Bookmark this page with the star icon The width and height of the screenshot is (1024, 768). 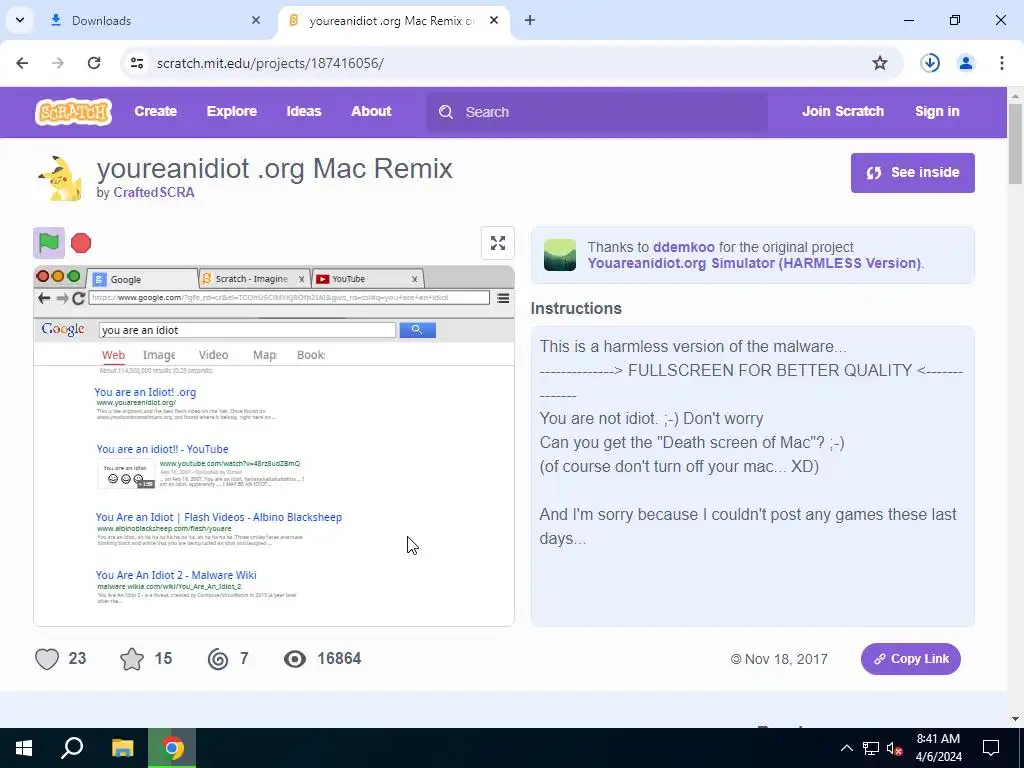point(880,63)
